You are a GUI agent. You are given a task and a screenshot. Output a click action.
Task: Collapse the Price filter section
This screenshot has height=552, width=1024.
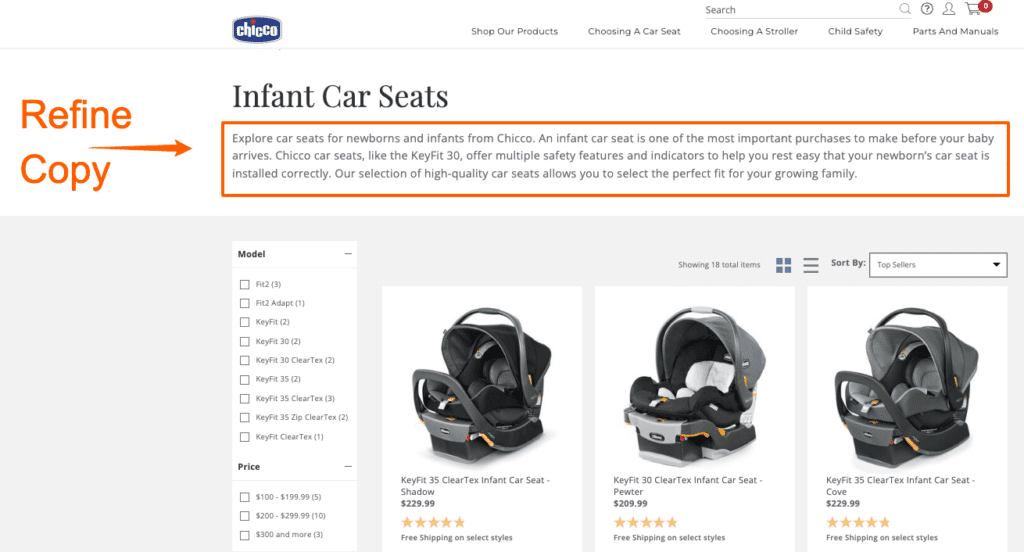pyautogui.click(x=348, y=466)
